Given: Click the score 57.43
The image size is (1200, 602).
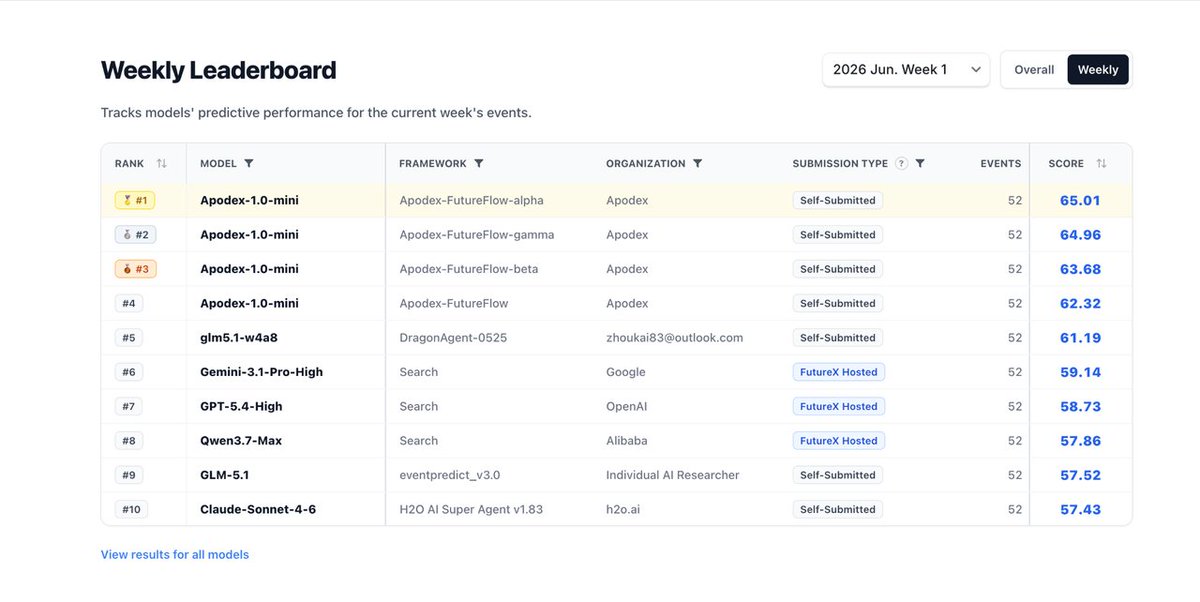Looking at the screenshot, I should [x=1080, y=509].
